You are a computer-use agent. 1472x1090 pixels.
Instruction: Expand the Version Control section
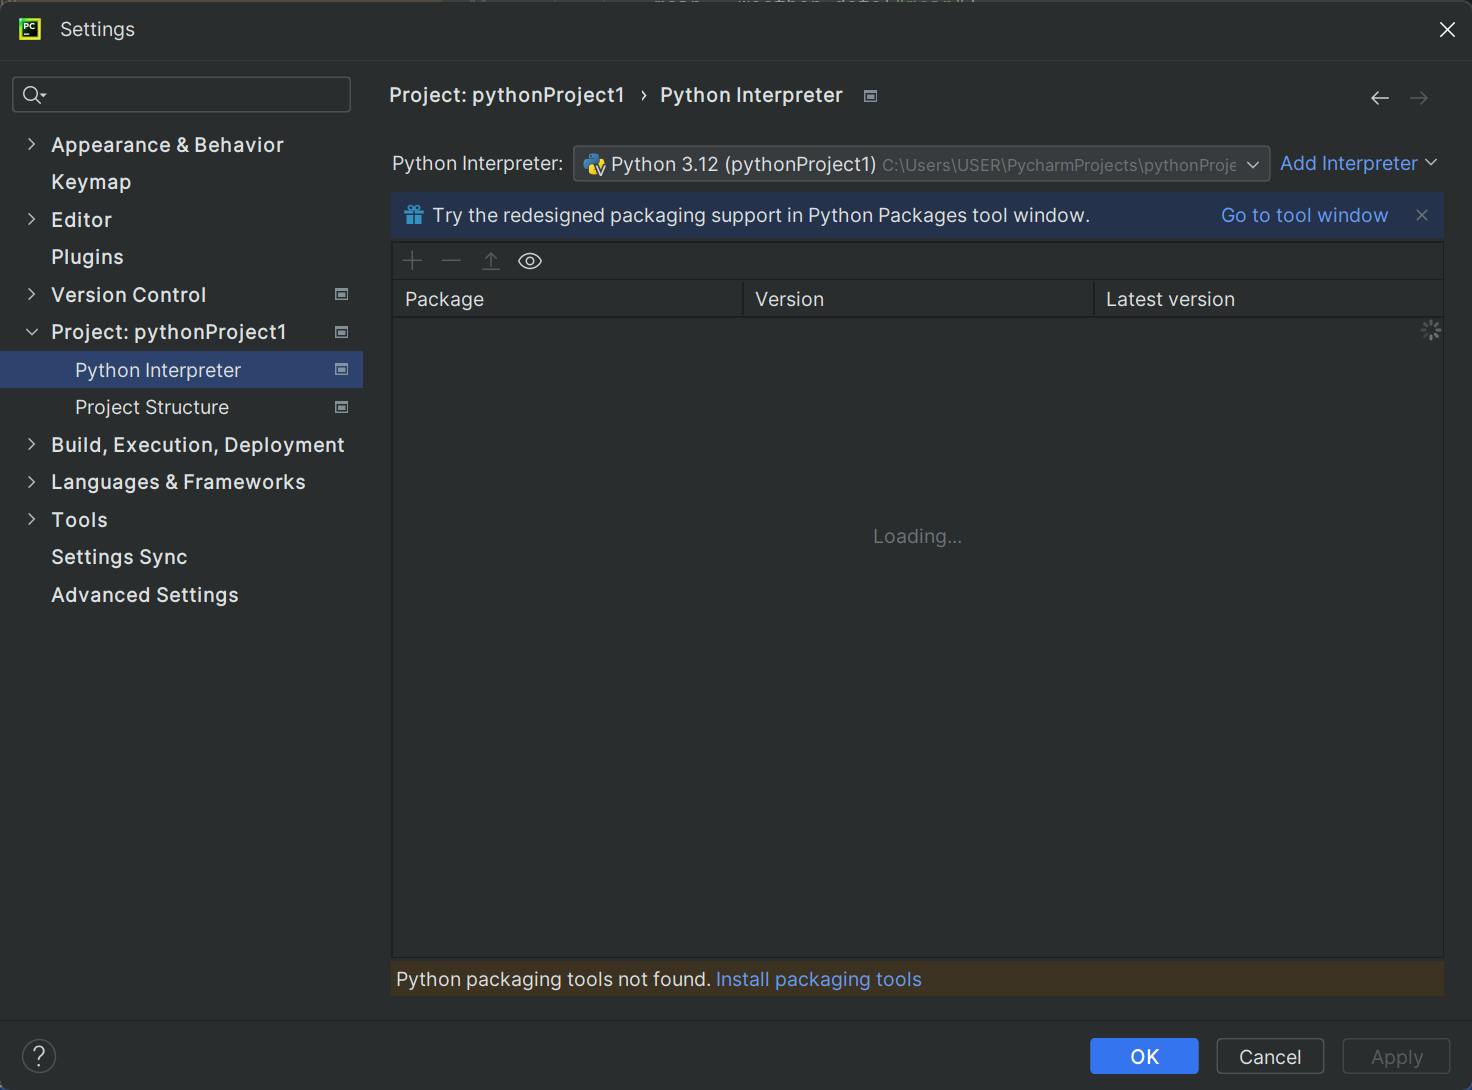click(31, 294)
